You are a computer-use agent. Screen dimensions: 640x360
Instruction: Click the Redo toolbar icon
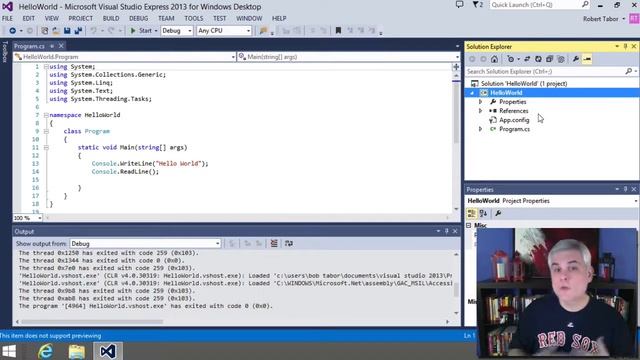click(x=111, y=31)
